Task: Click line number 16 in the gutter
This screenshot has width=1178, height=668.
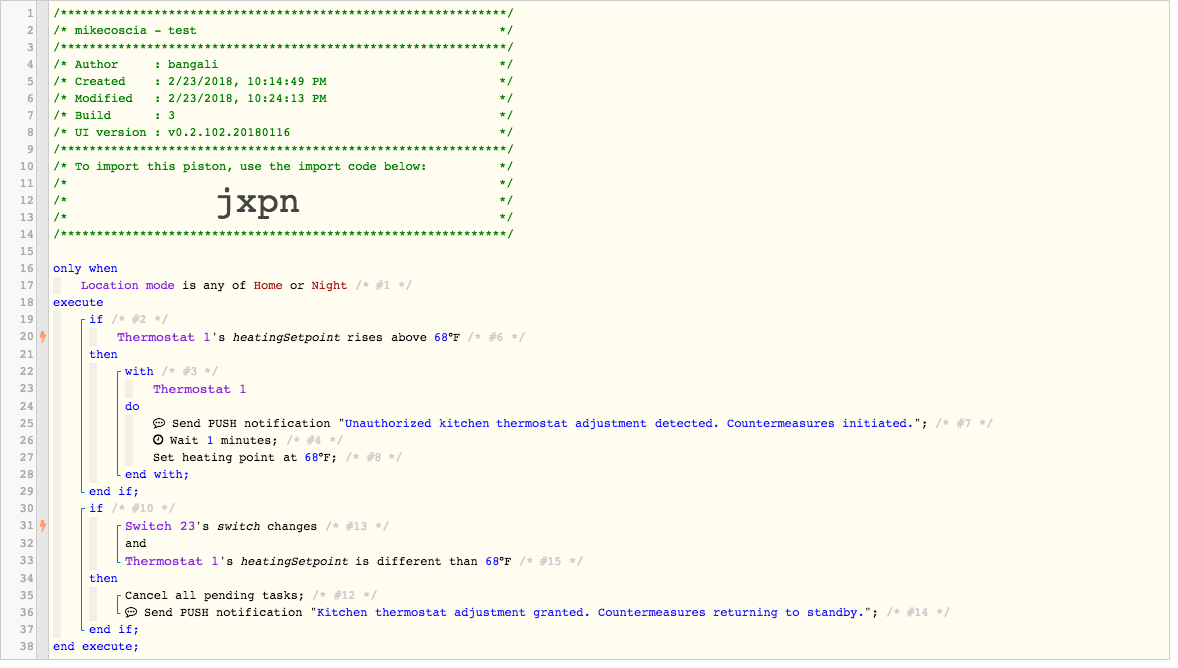Action: coord(27,268)
